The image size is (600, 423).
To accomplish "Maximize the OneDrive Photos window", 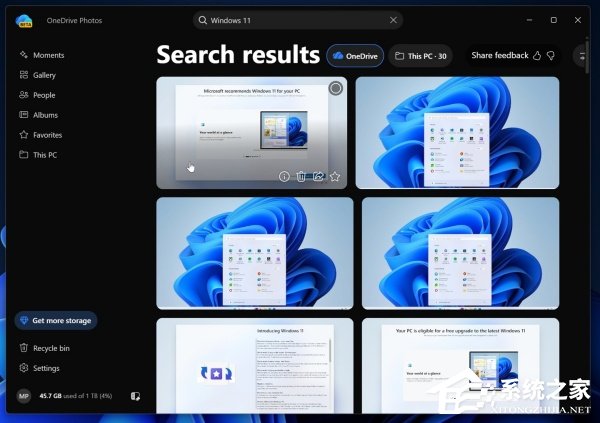I will 554,20.
